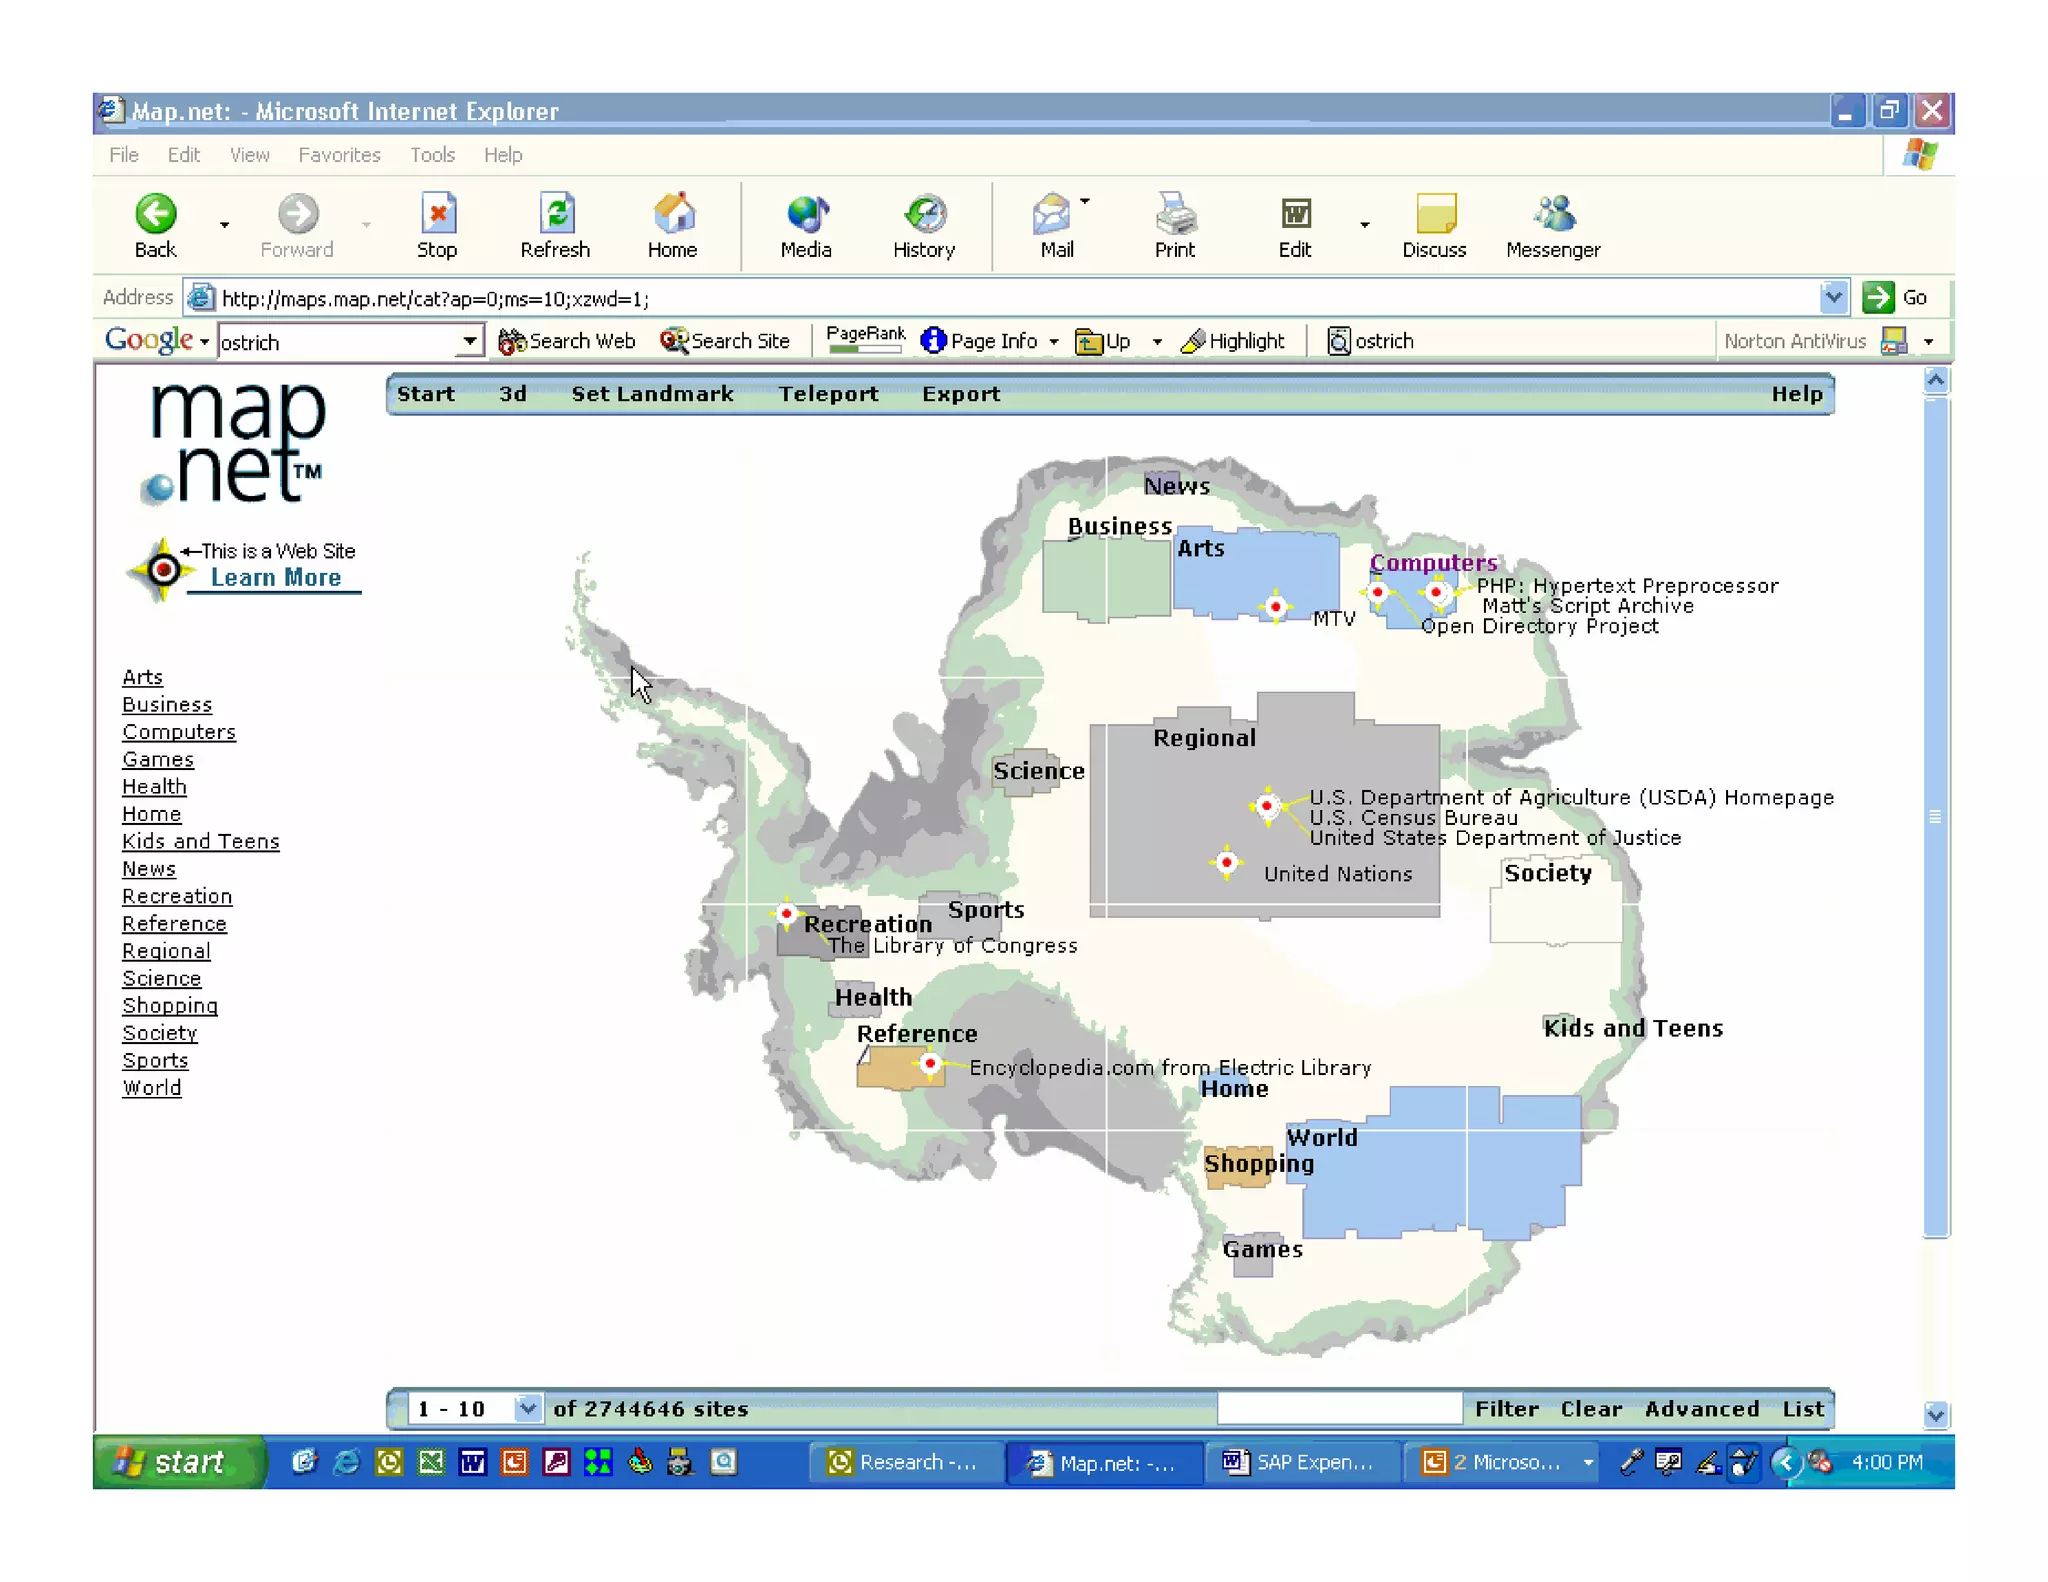The height and width of the screenshot is (1582, 2048).
Task: Open the Kids and Teens sidebar link
Action: 201,841
